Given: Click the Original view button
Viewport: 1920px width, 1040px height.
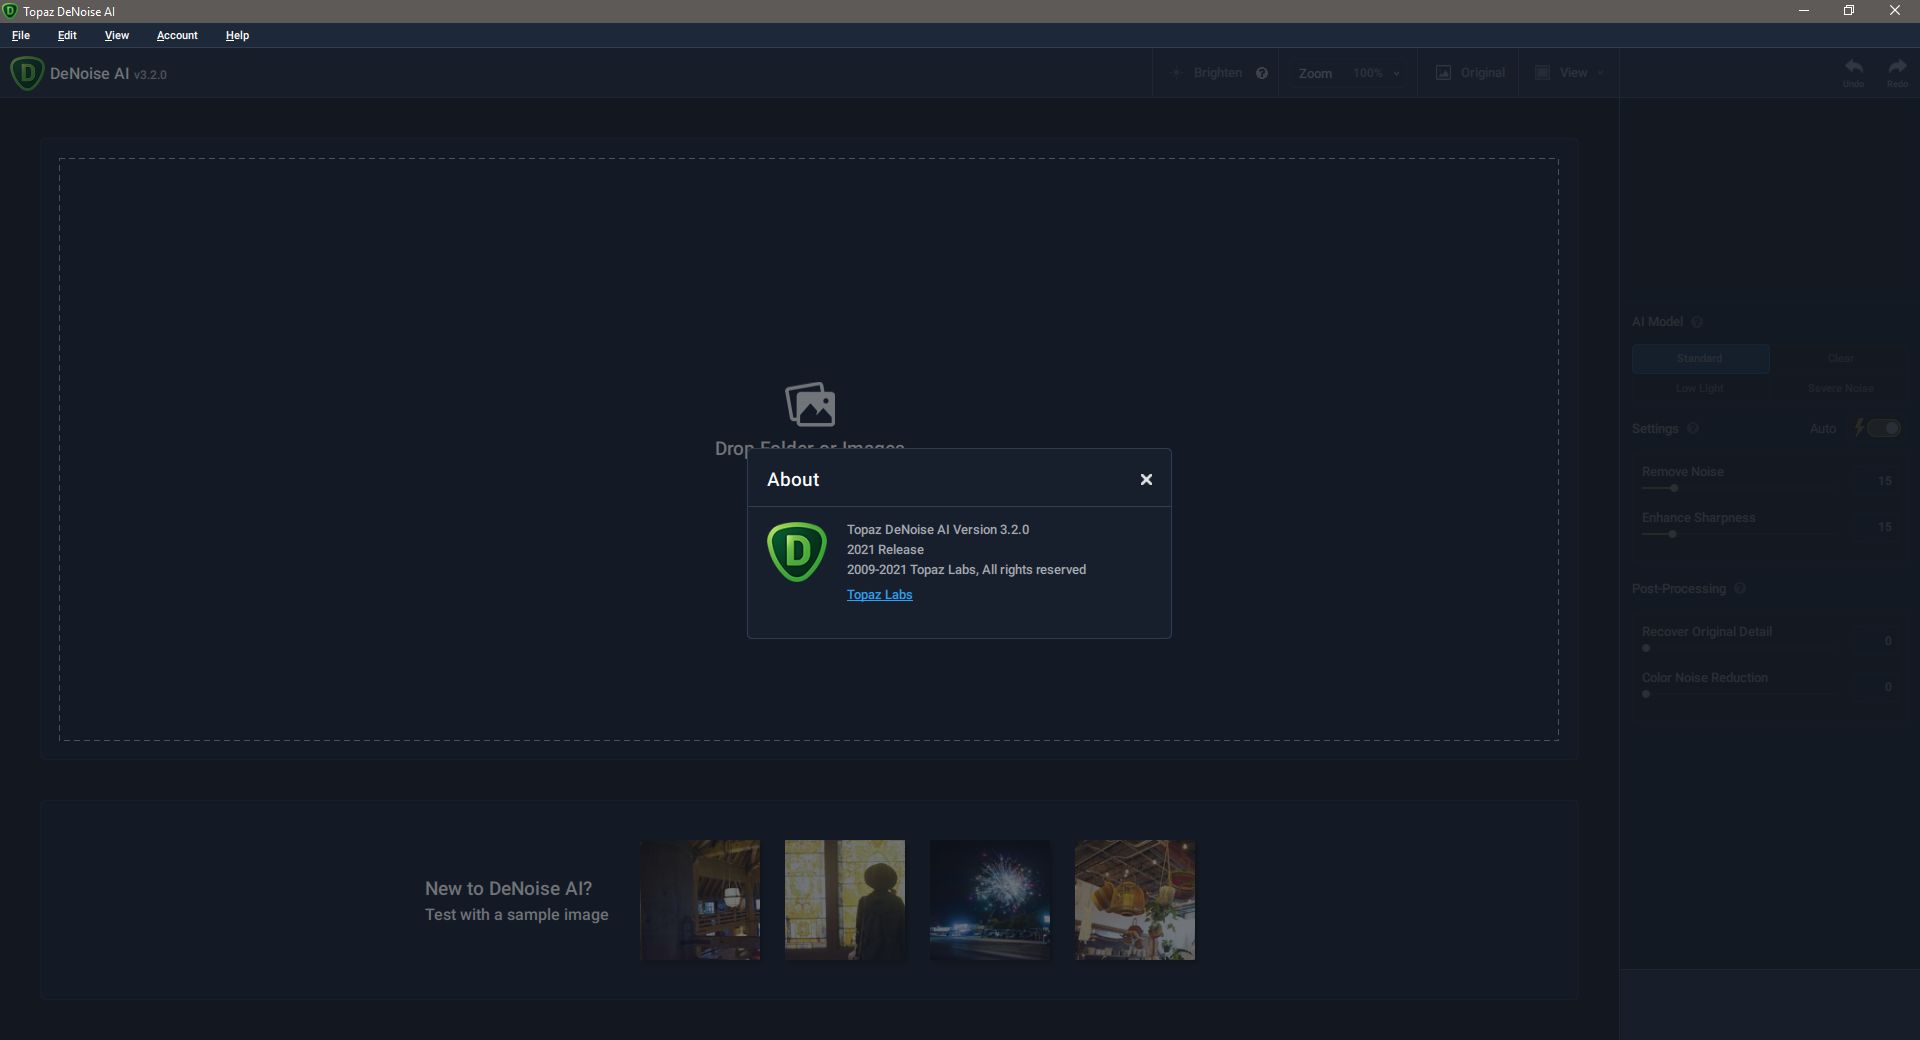Looking at the screenshot, I should click(x=1470, y=73).
